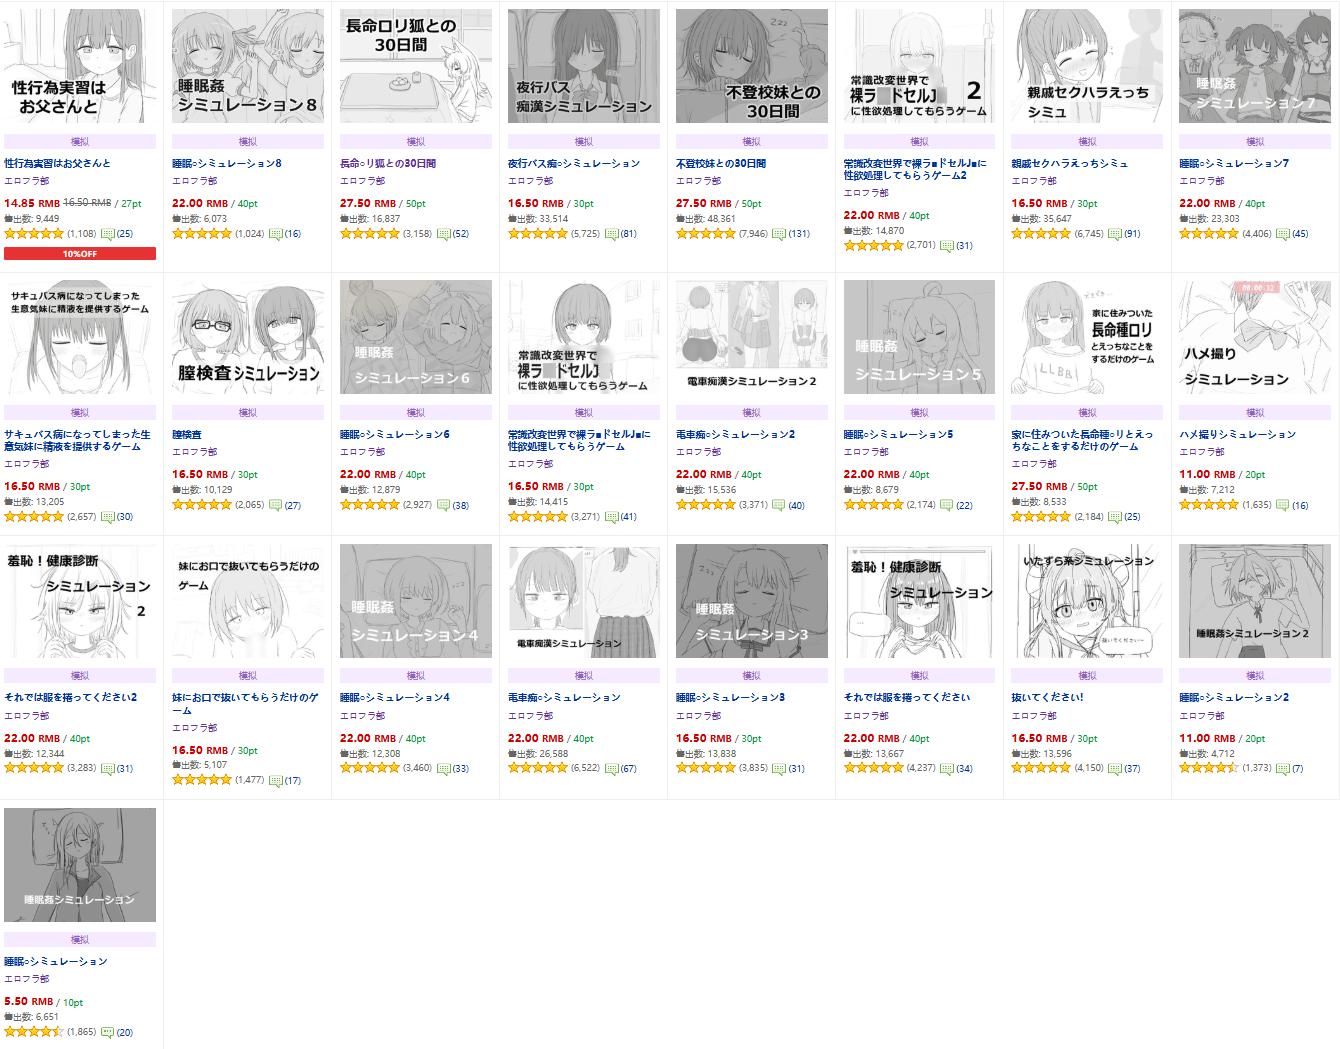Screen dimensions: 1340x1049
Task: Open thumbnail of the item with 33,514 sales
Action: click(584, 66)
